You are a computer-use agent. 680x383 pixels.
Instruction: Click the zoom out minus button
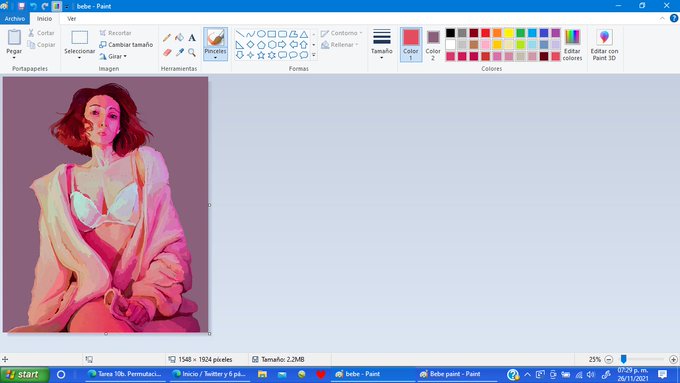point(608,359)
